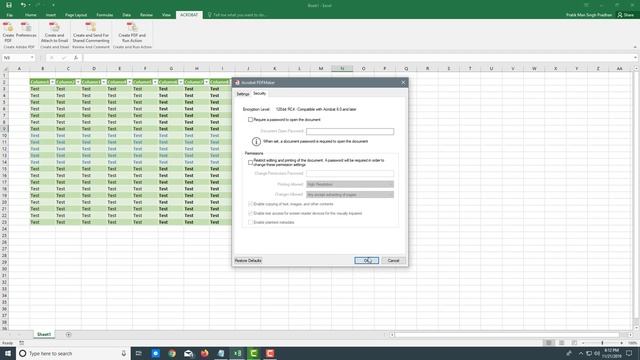Click the Undo icon in title bar
This screenshot has width=640, height=360.
(23, 5)
